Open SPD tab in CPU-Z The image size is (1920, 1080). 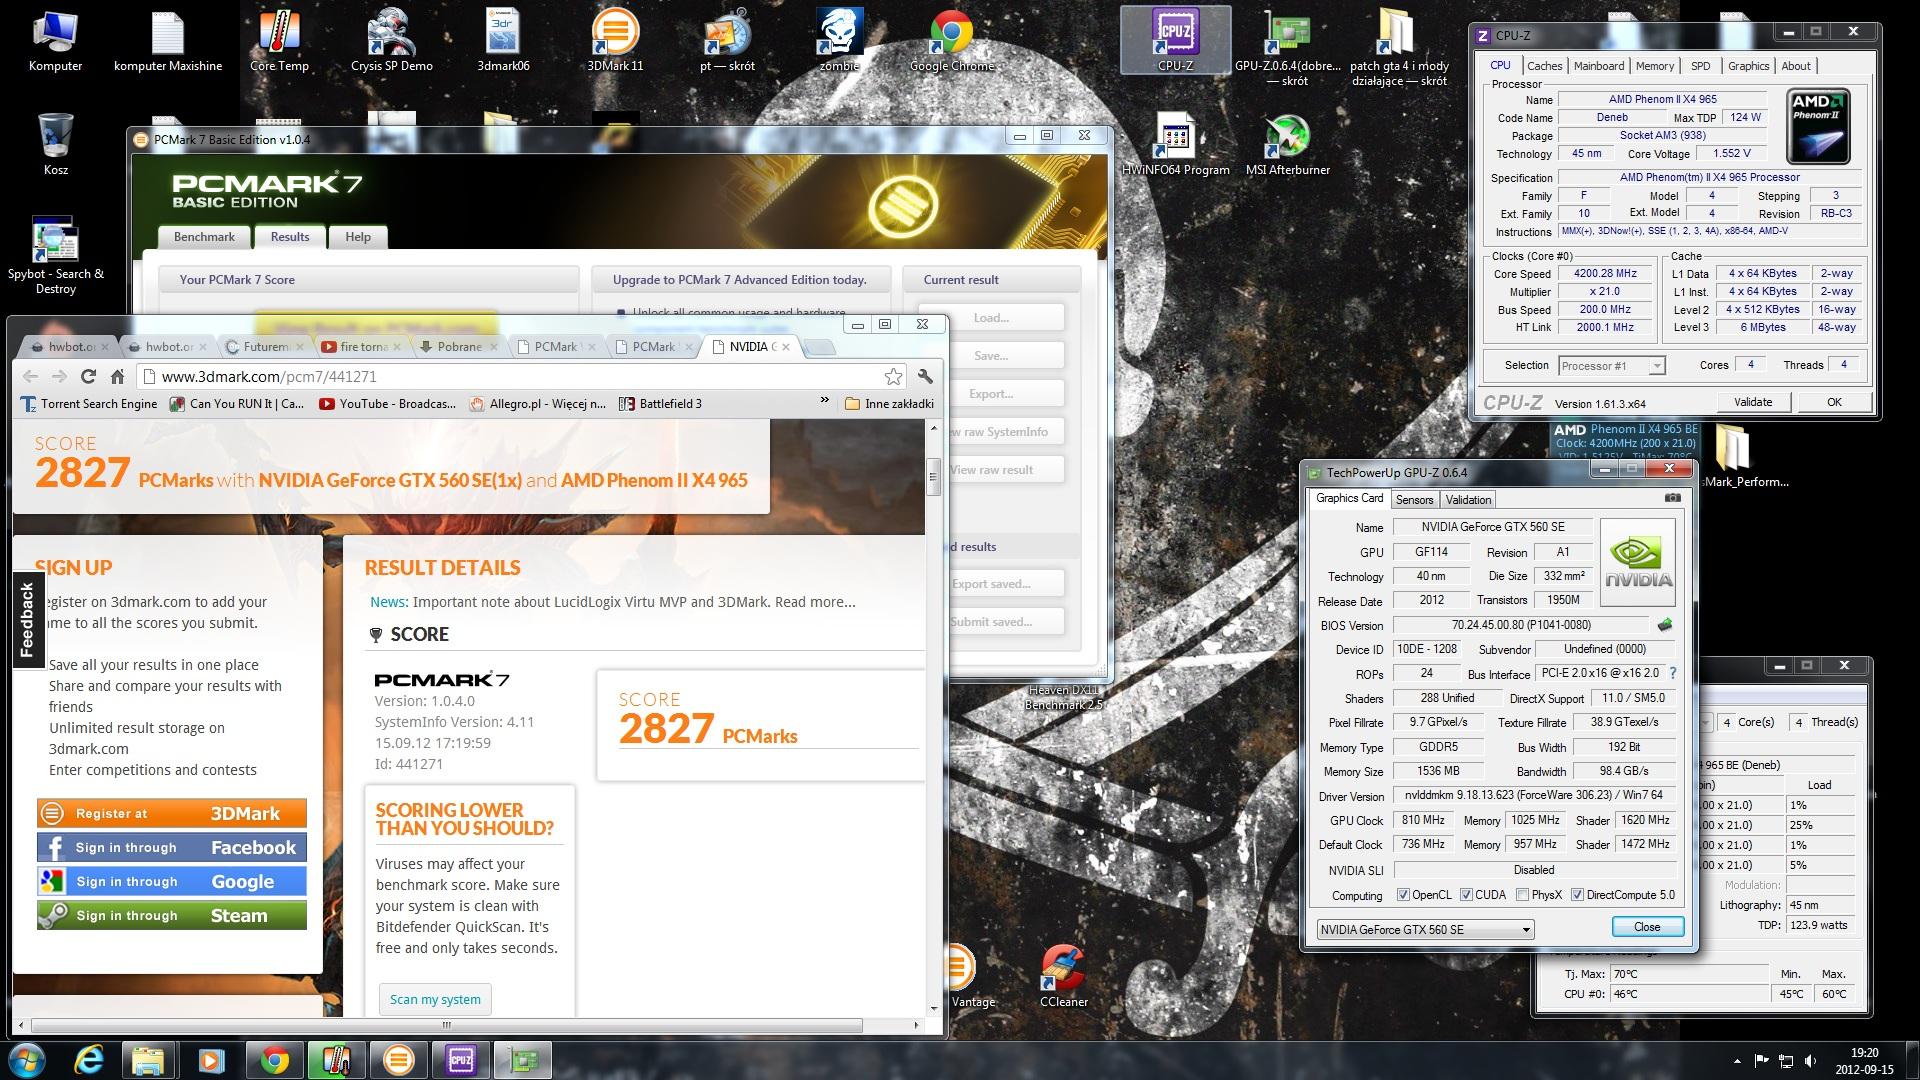point(1700,66)
